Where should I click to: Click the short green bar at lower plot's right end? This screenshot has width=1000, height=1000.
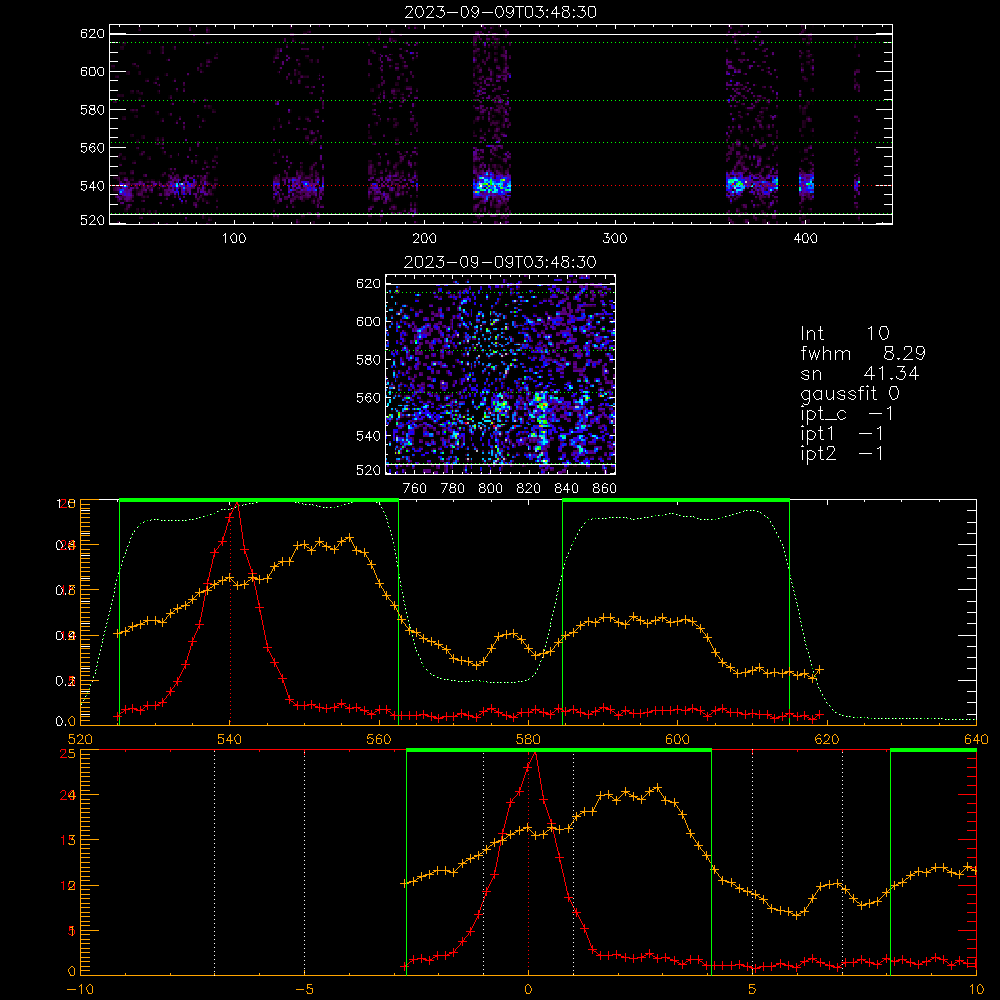933,750
